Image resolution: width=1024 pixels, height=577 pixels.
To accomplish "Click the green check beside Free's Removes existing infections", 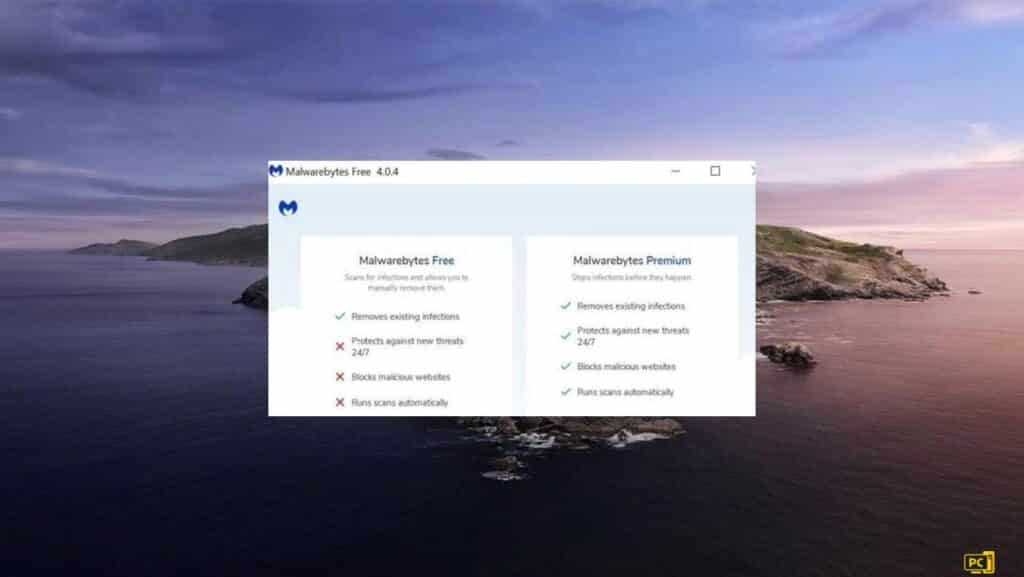I will (x=340, y=316).
